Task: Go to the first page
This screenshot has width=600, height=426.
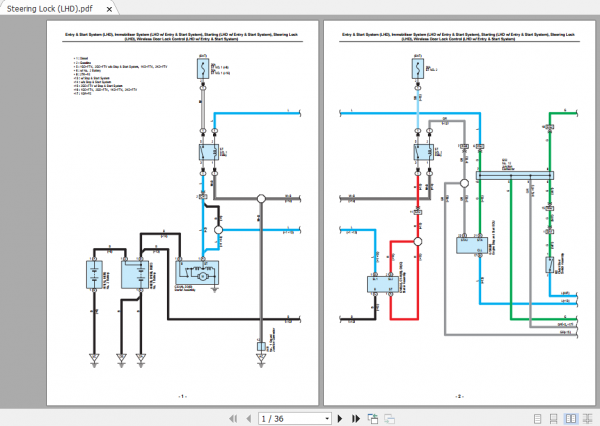Action: [233, 418]
